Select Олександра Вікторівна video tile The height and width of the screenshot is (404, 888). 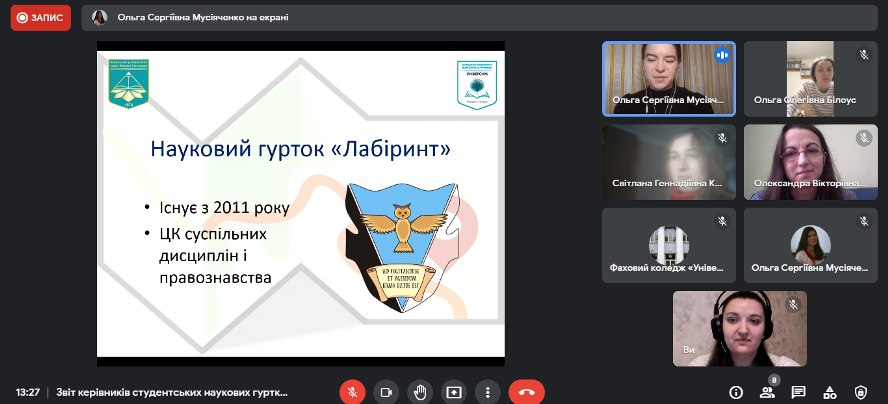[810, 162]
